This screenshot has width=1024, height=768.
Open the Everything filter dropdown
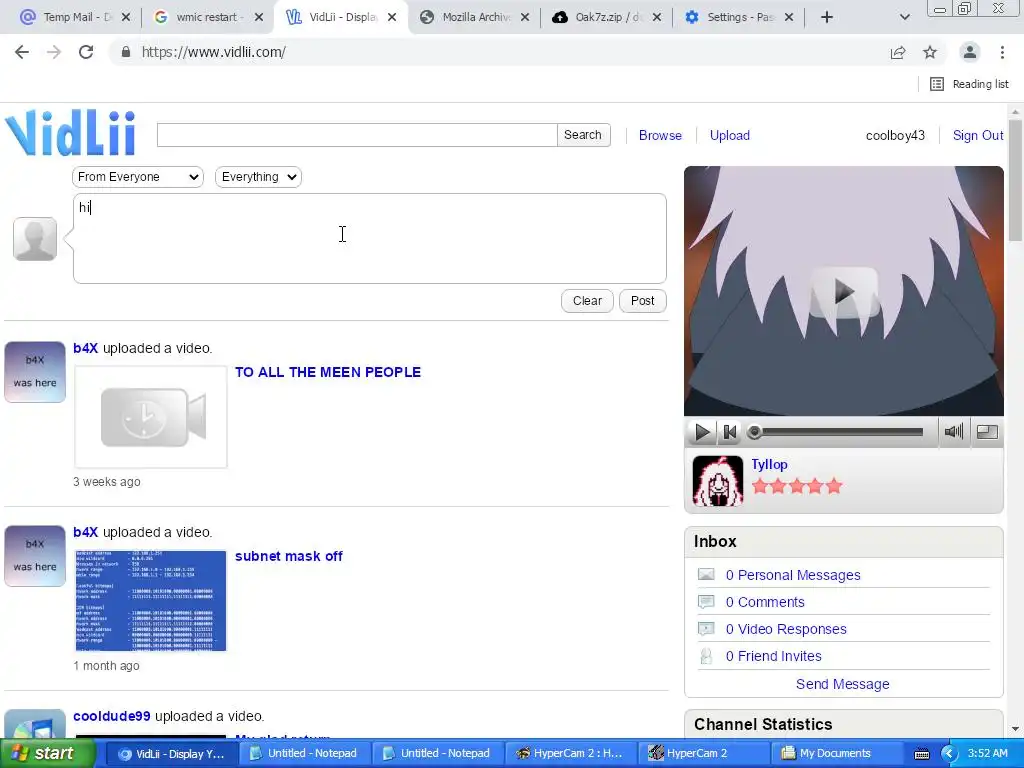pyautogui.click(x=258, y=177)
